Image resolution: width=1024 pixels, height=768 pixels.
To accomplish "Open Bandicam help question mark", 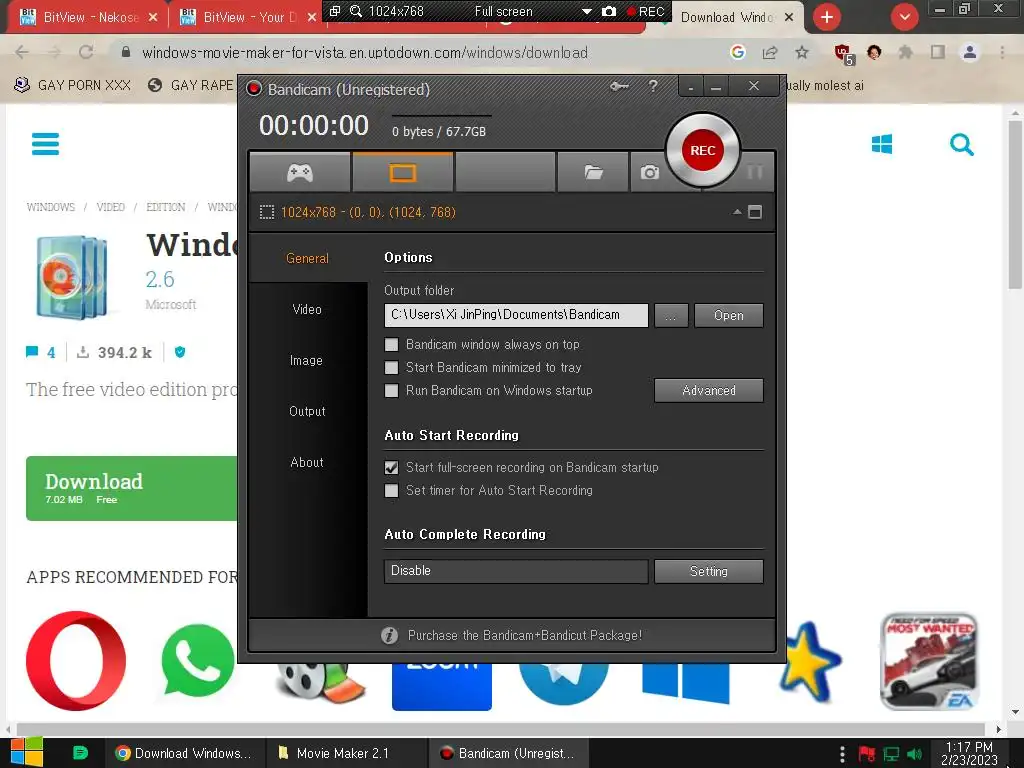I will [653, 86].
